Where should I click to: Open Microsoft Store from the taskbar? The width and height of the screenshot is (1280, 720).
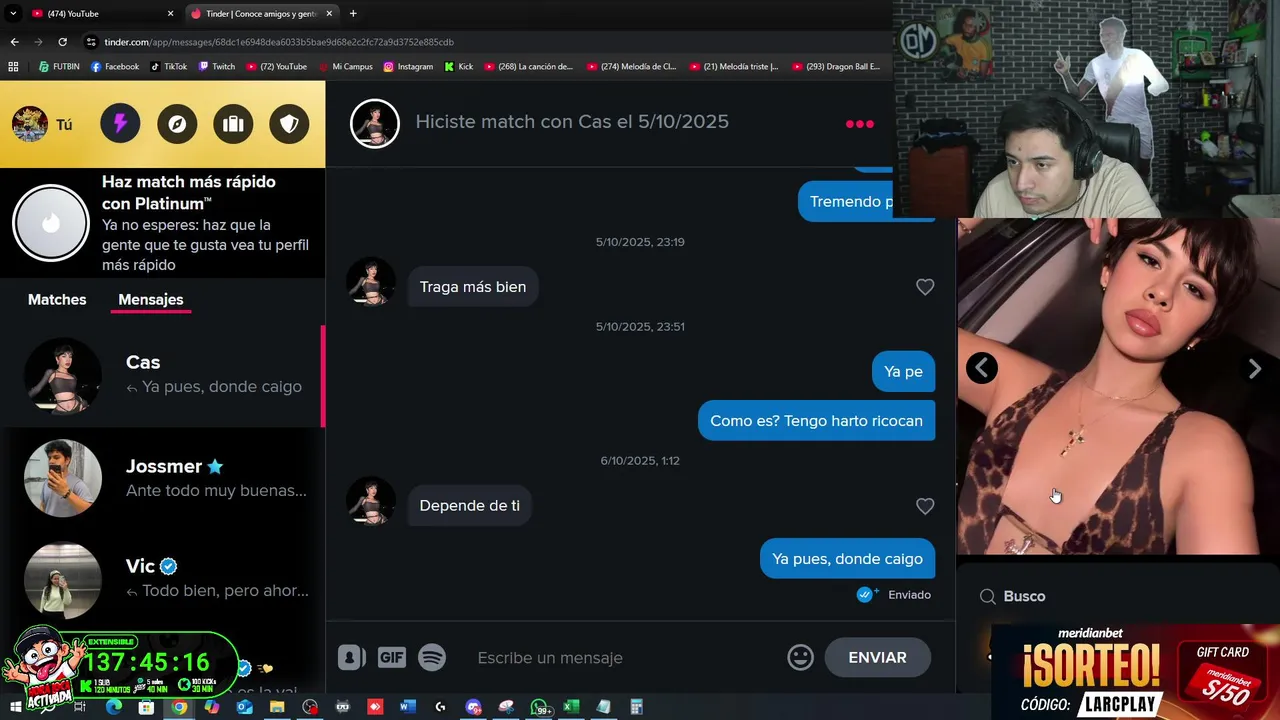146,707
